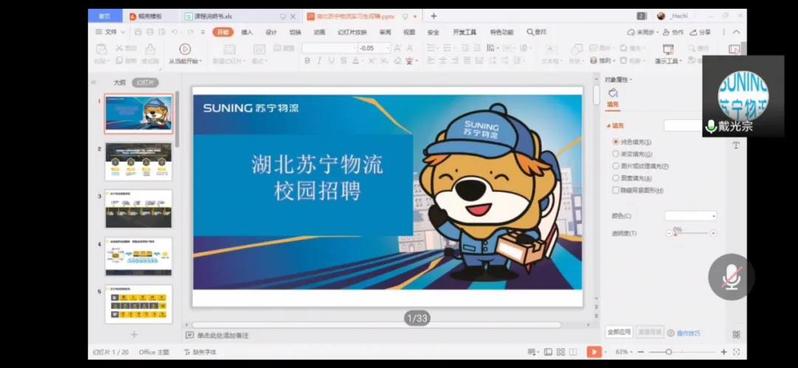Click the 从当前开始 play icon
This screenshot has width=798, height=368.
(x=185, y=49)
